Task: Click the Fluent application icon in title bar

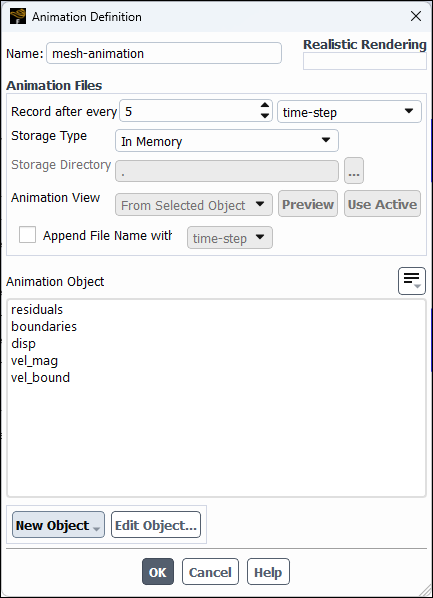Action: pyautogui.click(x=18, y=16)
